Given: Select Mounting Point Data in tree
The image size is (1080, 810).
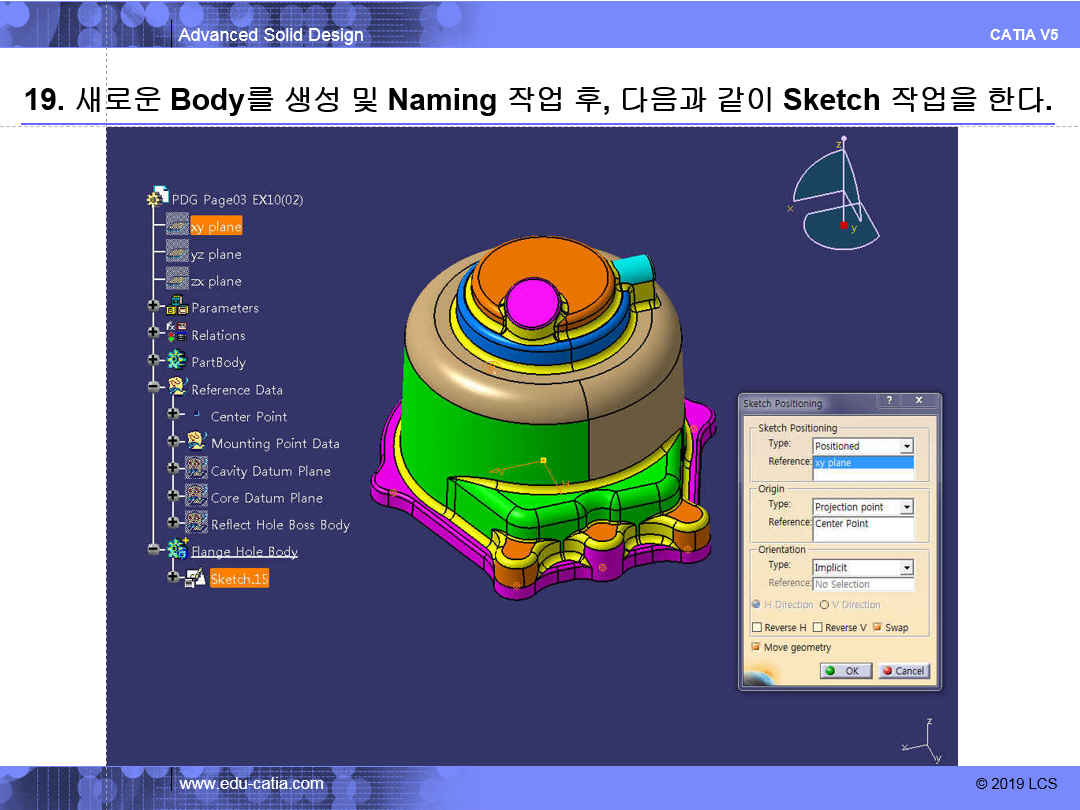Looking at the screenshot, I should pyautogui.click(x=275, y=443).
